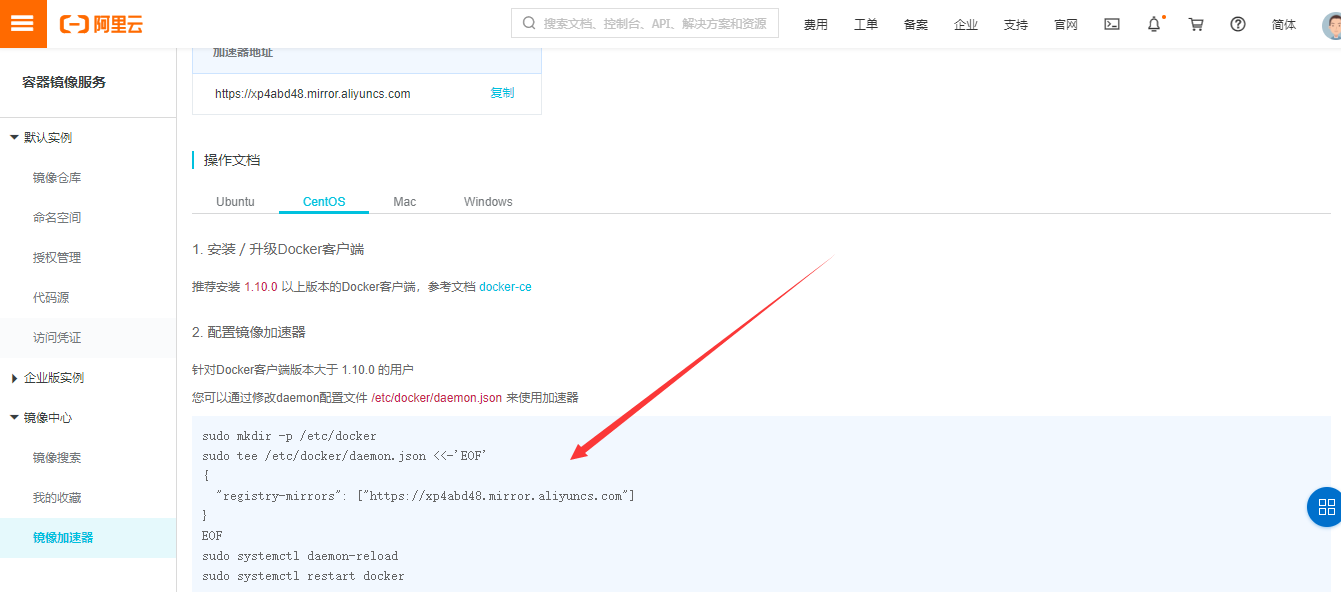Click the "sudo tee /etc/docker/daemon.json" line
This screenshot has height=592, width=1341.
(x=344, y=456)
